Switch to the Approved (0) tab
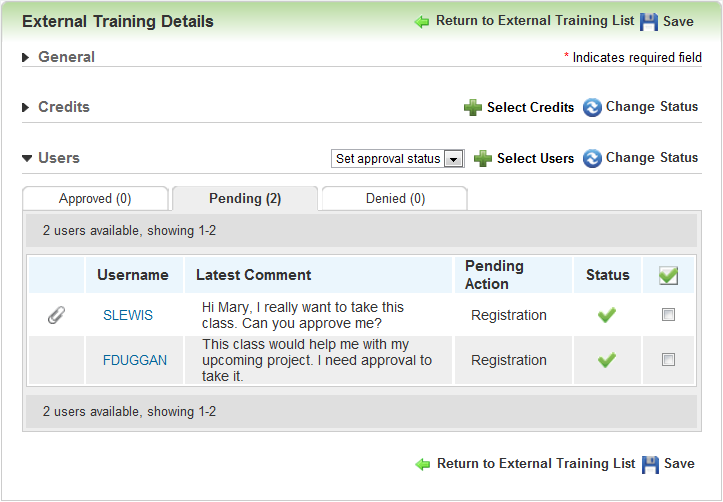The height and width of the screenshot is (502, 723). (95, 199)
